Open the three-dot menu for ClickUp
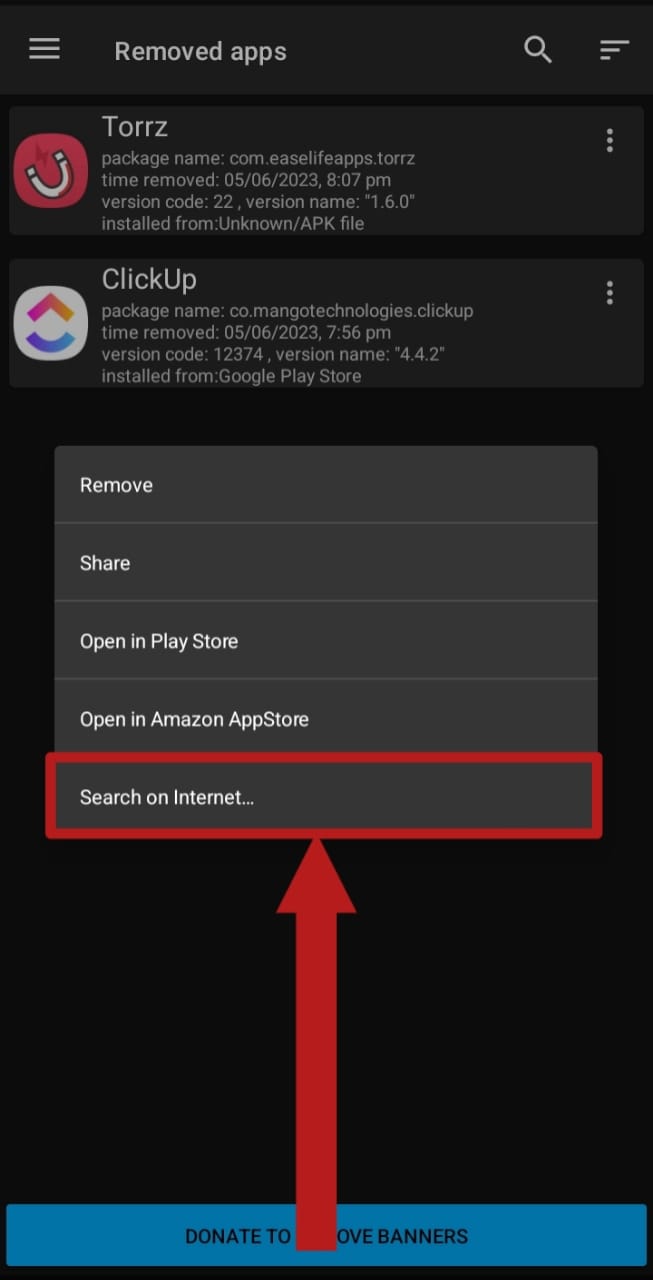 click(609, 293)
